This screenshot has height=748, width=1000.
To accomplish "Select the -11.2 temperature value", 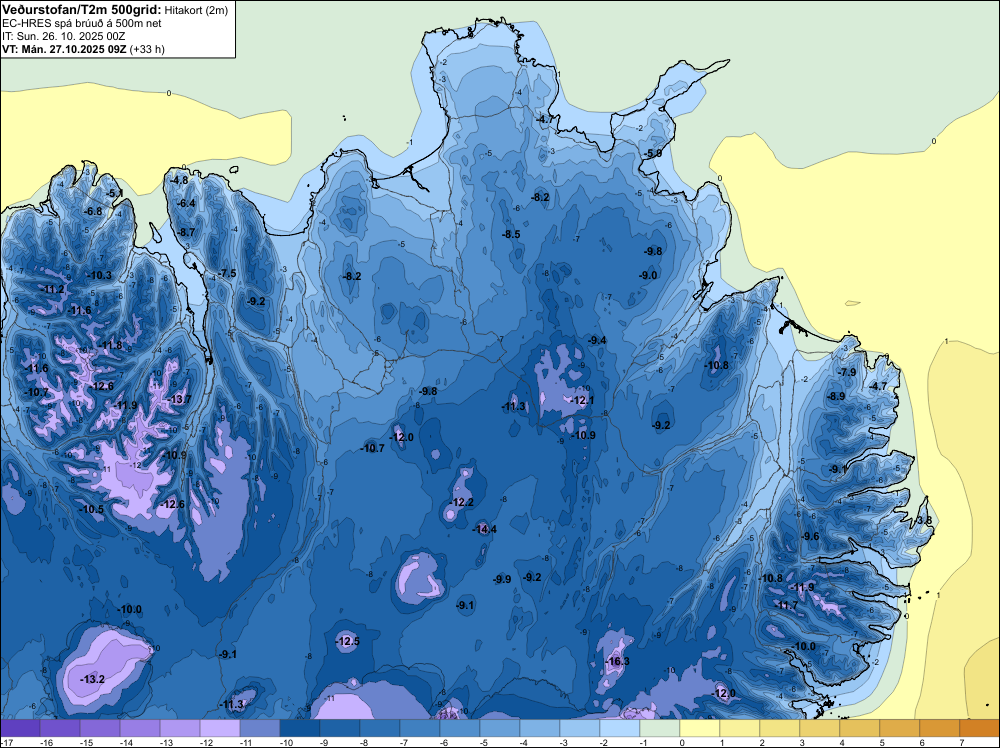I will point(52,290).
